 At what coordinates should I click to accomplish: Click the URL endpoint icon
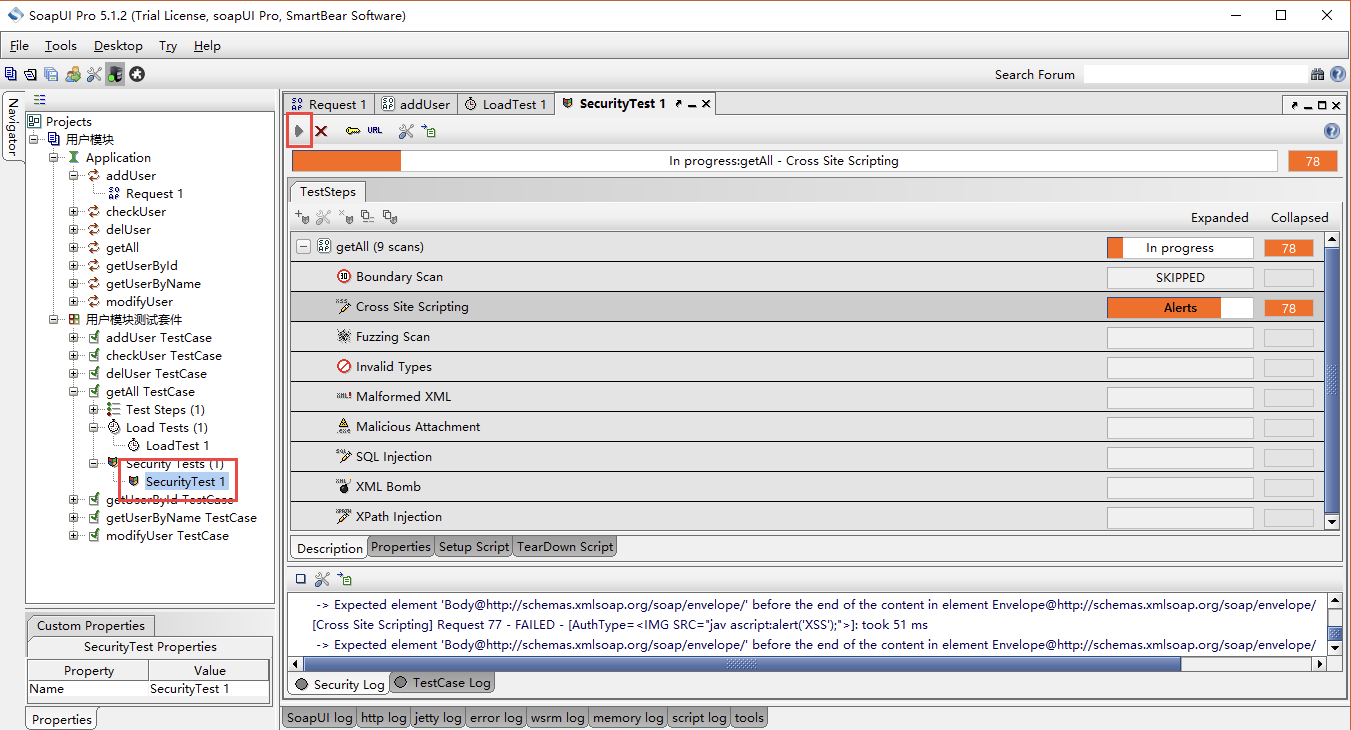click(375, 131)
